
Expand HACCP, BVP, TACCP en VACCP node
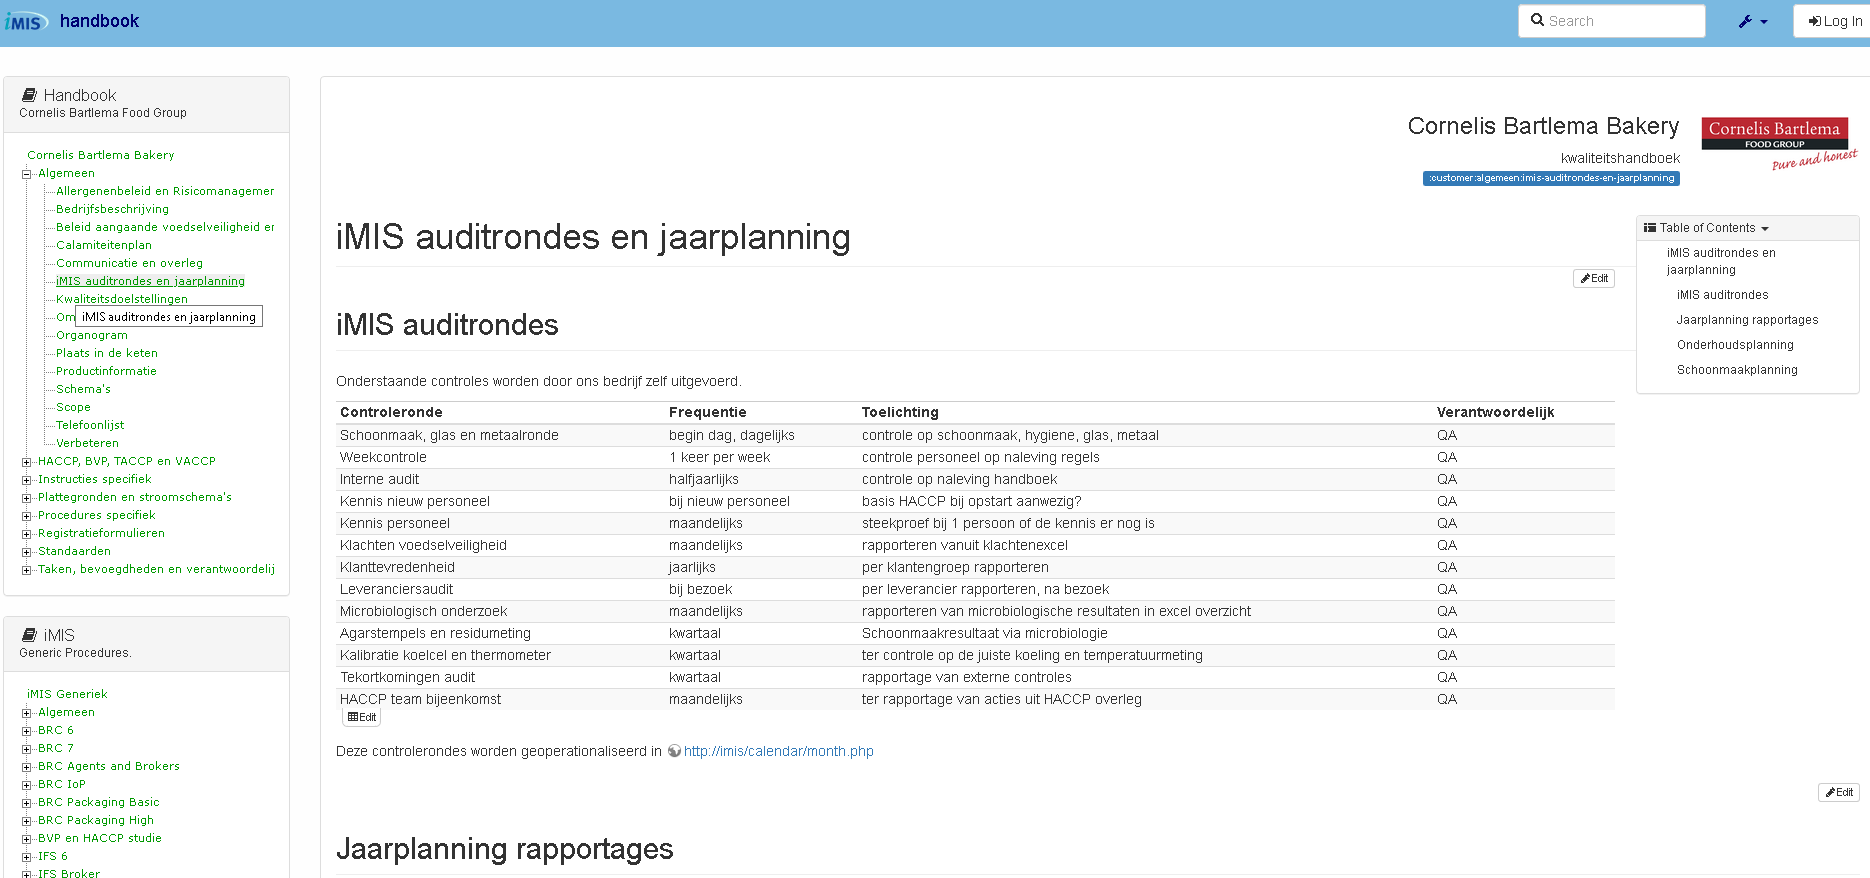click(x=27, y=462)
